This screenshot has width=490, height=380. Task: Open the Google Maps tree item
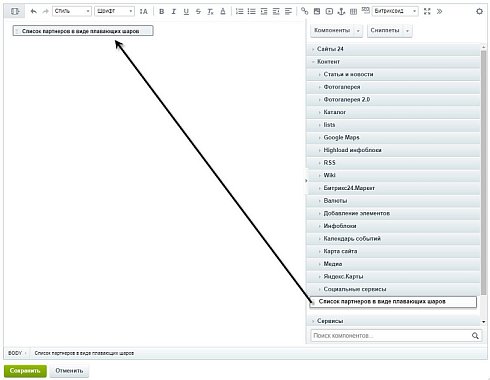coord(393,137)
